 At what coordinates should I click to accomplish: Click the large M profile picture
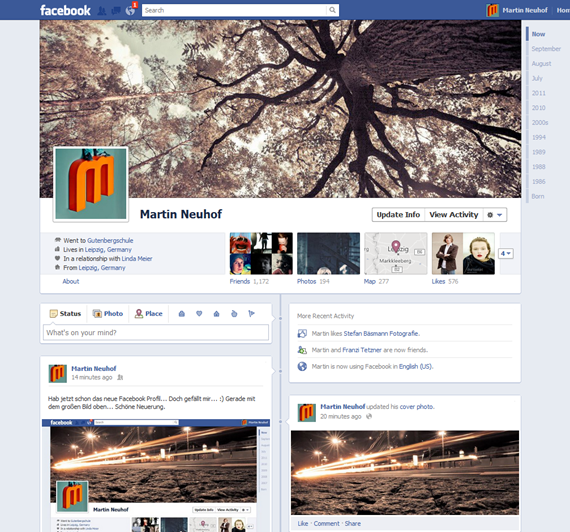click(91, 184)
